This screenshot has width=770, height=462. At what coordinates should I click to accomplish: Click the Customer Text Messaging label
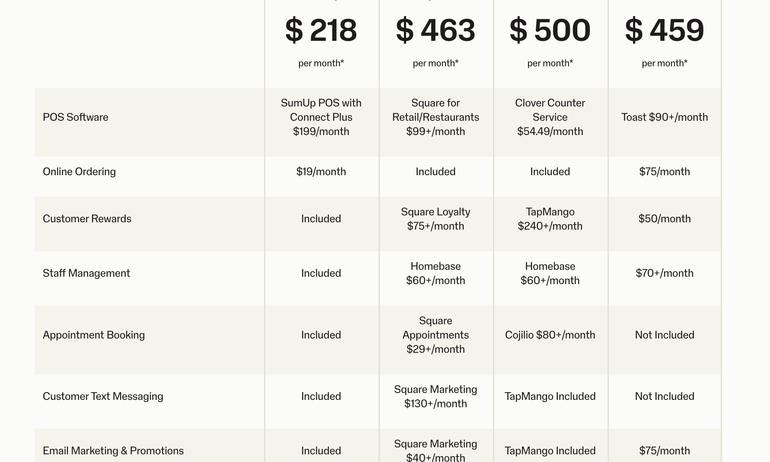coord(103,397)
